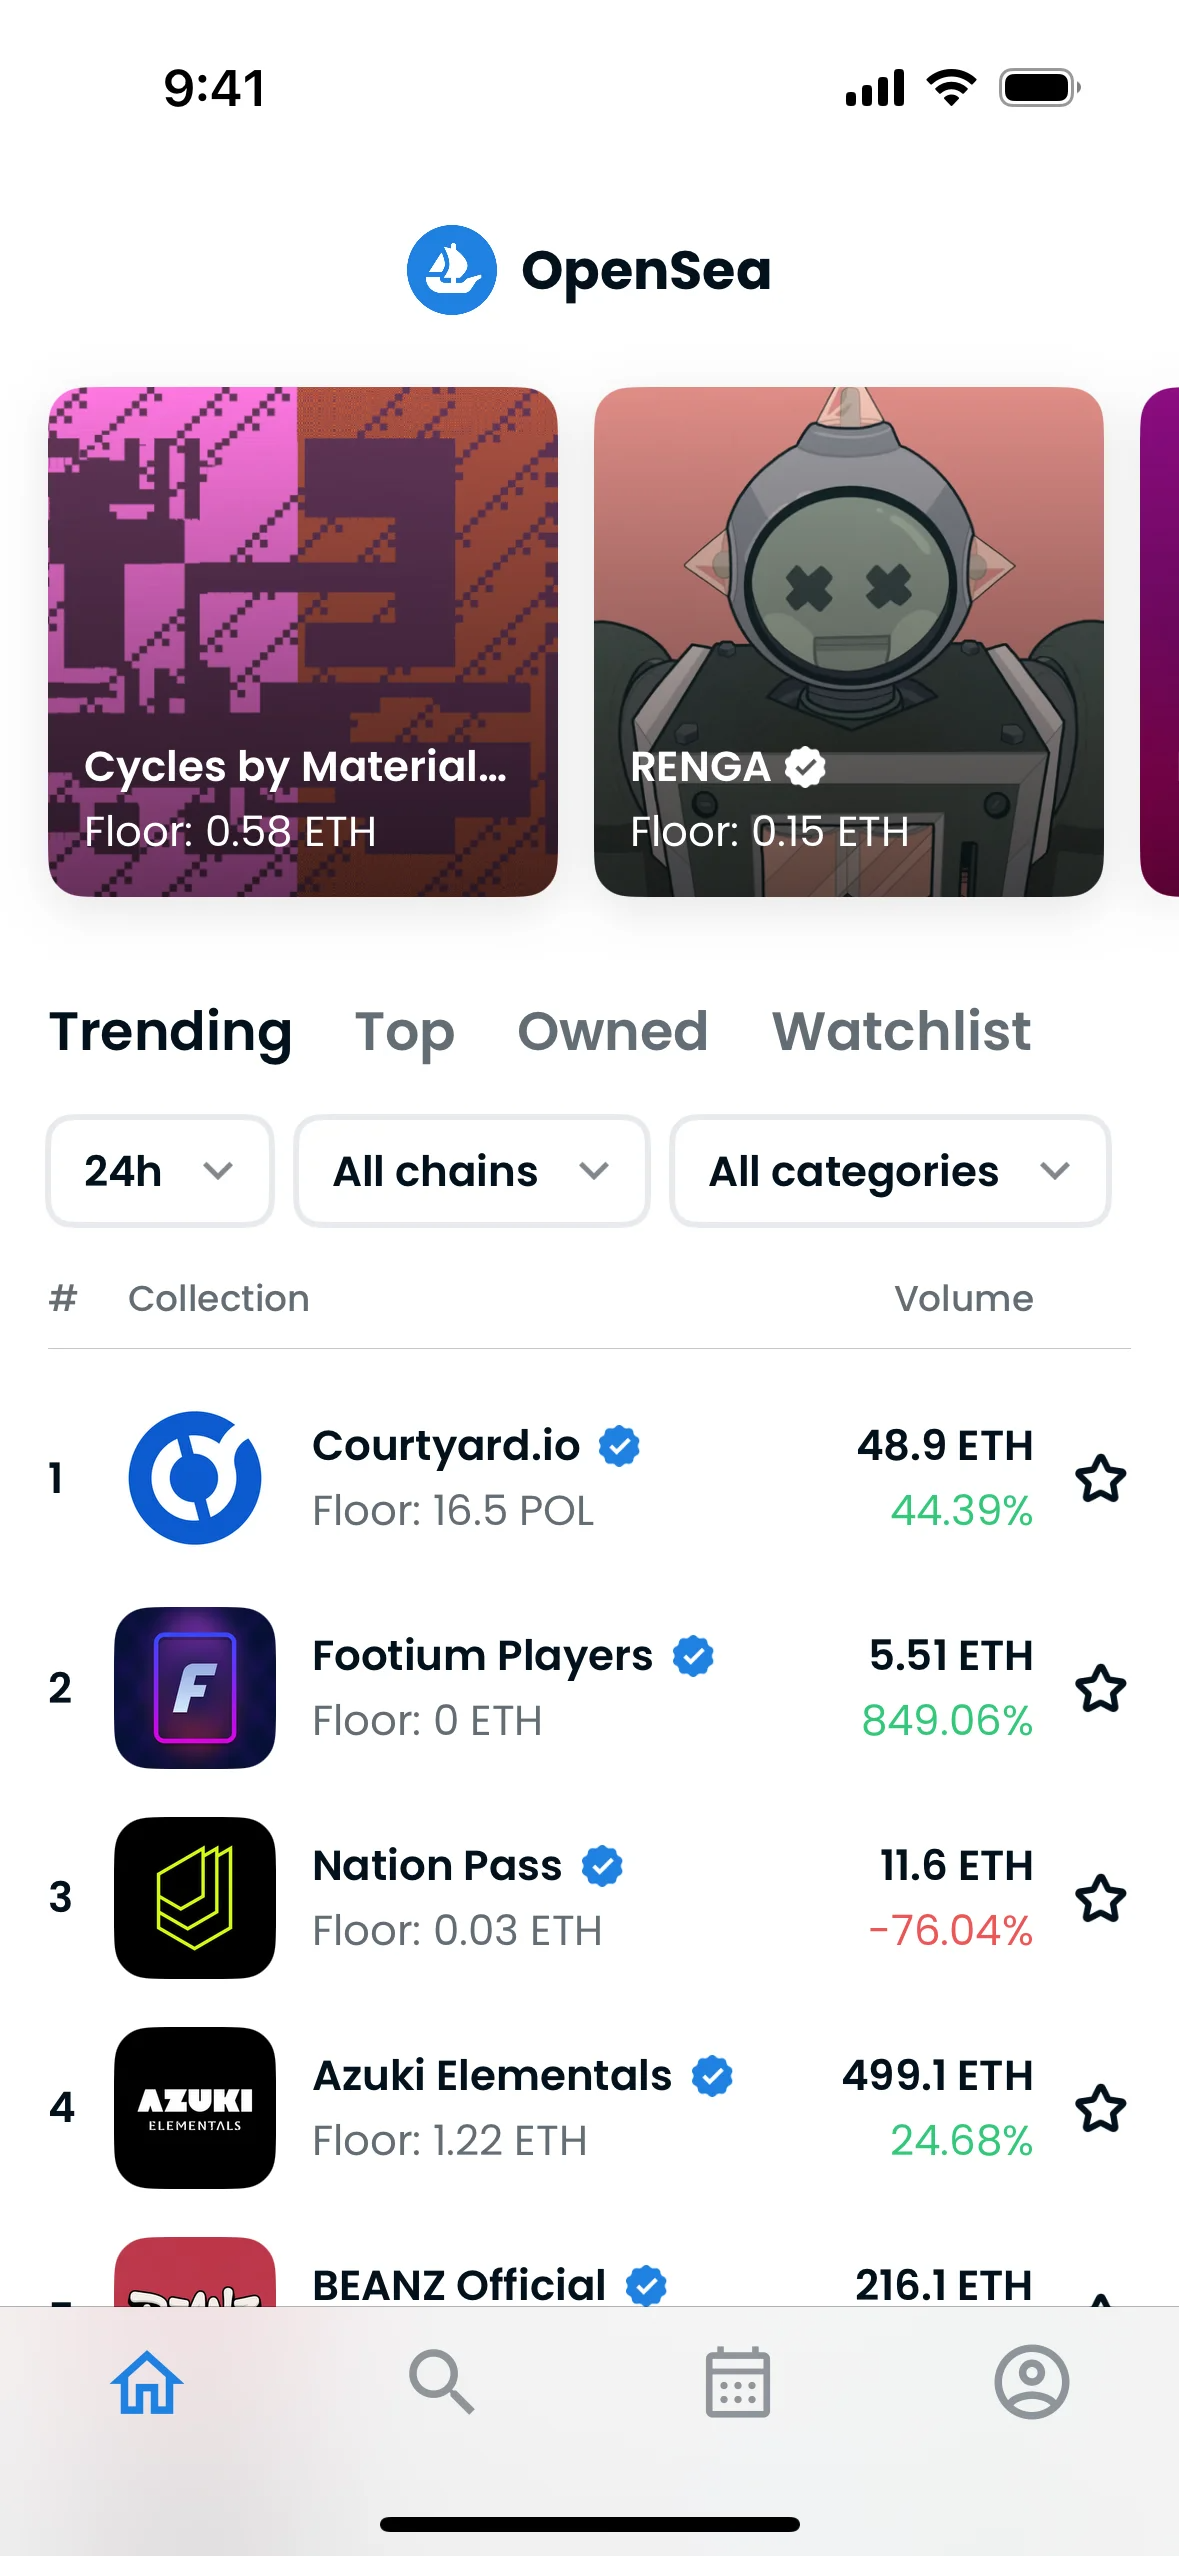This screenshot has width=1179, height=2556.
Task: Open the Cycles by Material featured card
Action: (302, 642)
